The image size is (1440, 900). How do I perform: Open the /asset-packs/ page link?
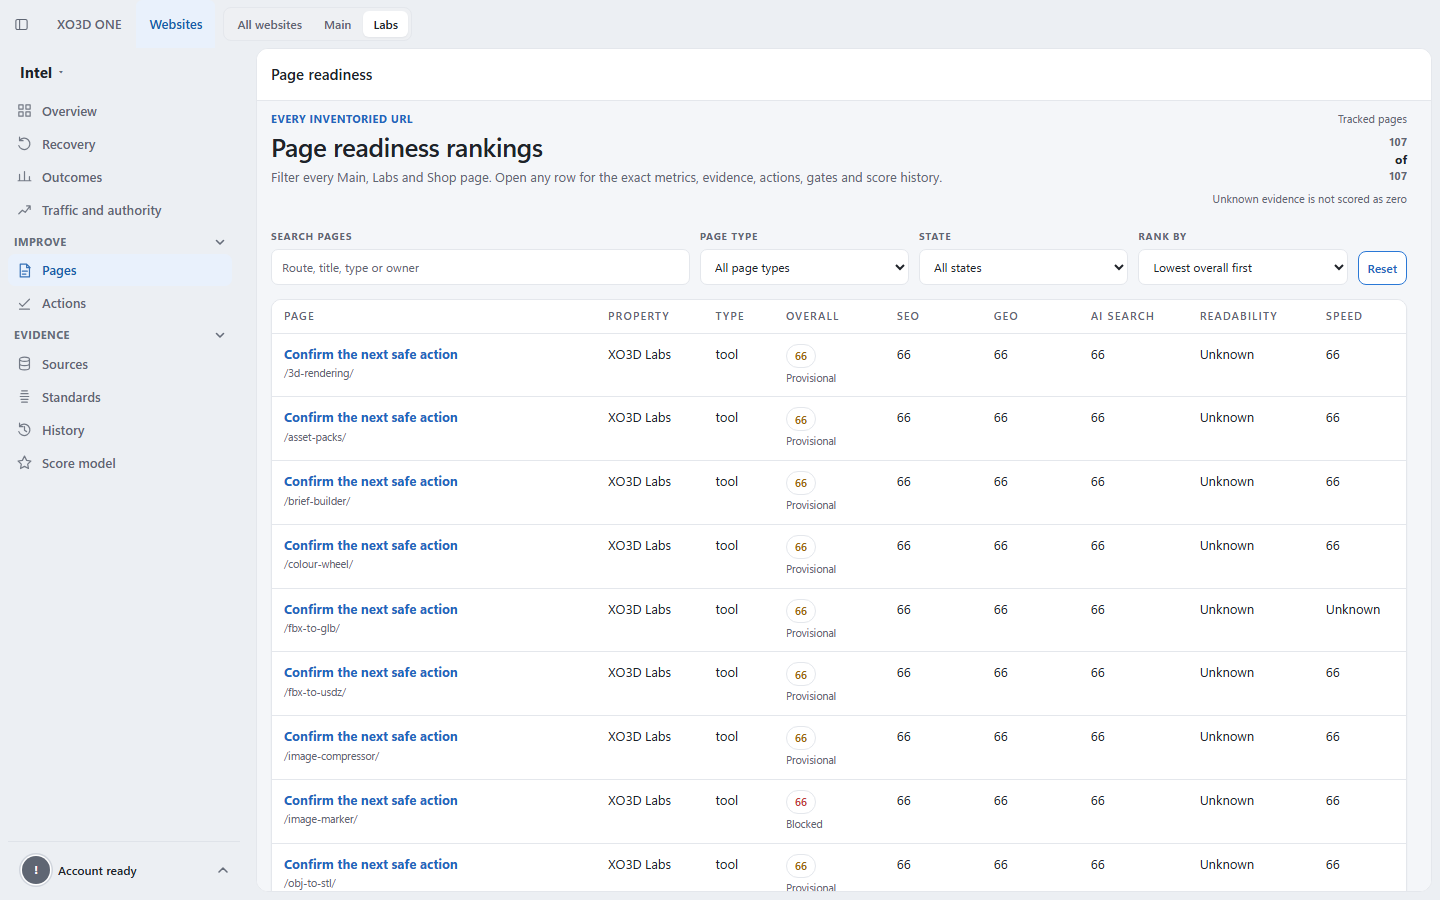tap(371, 417)
